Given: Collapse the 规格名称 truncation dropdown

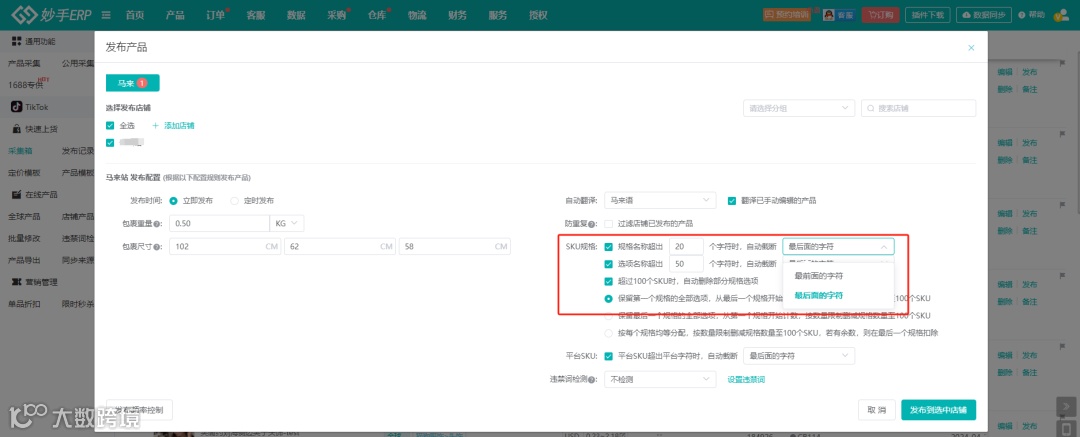Looking at the screenshot, I should (x=838, y=246).
